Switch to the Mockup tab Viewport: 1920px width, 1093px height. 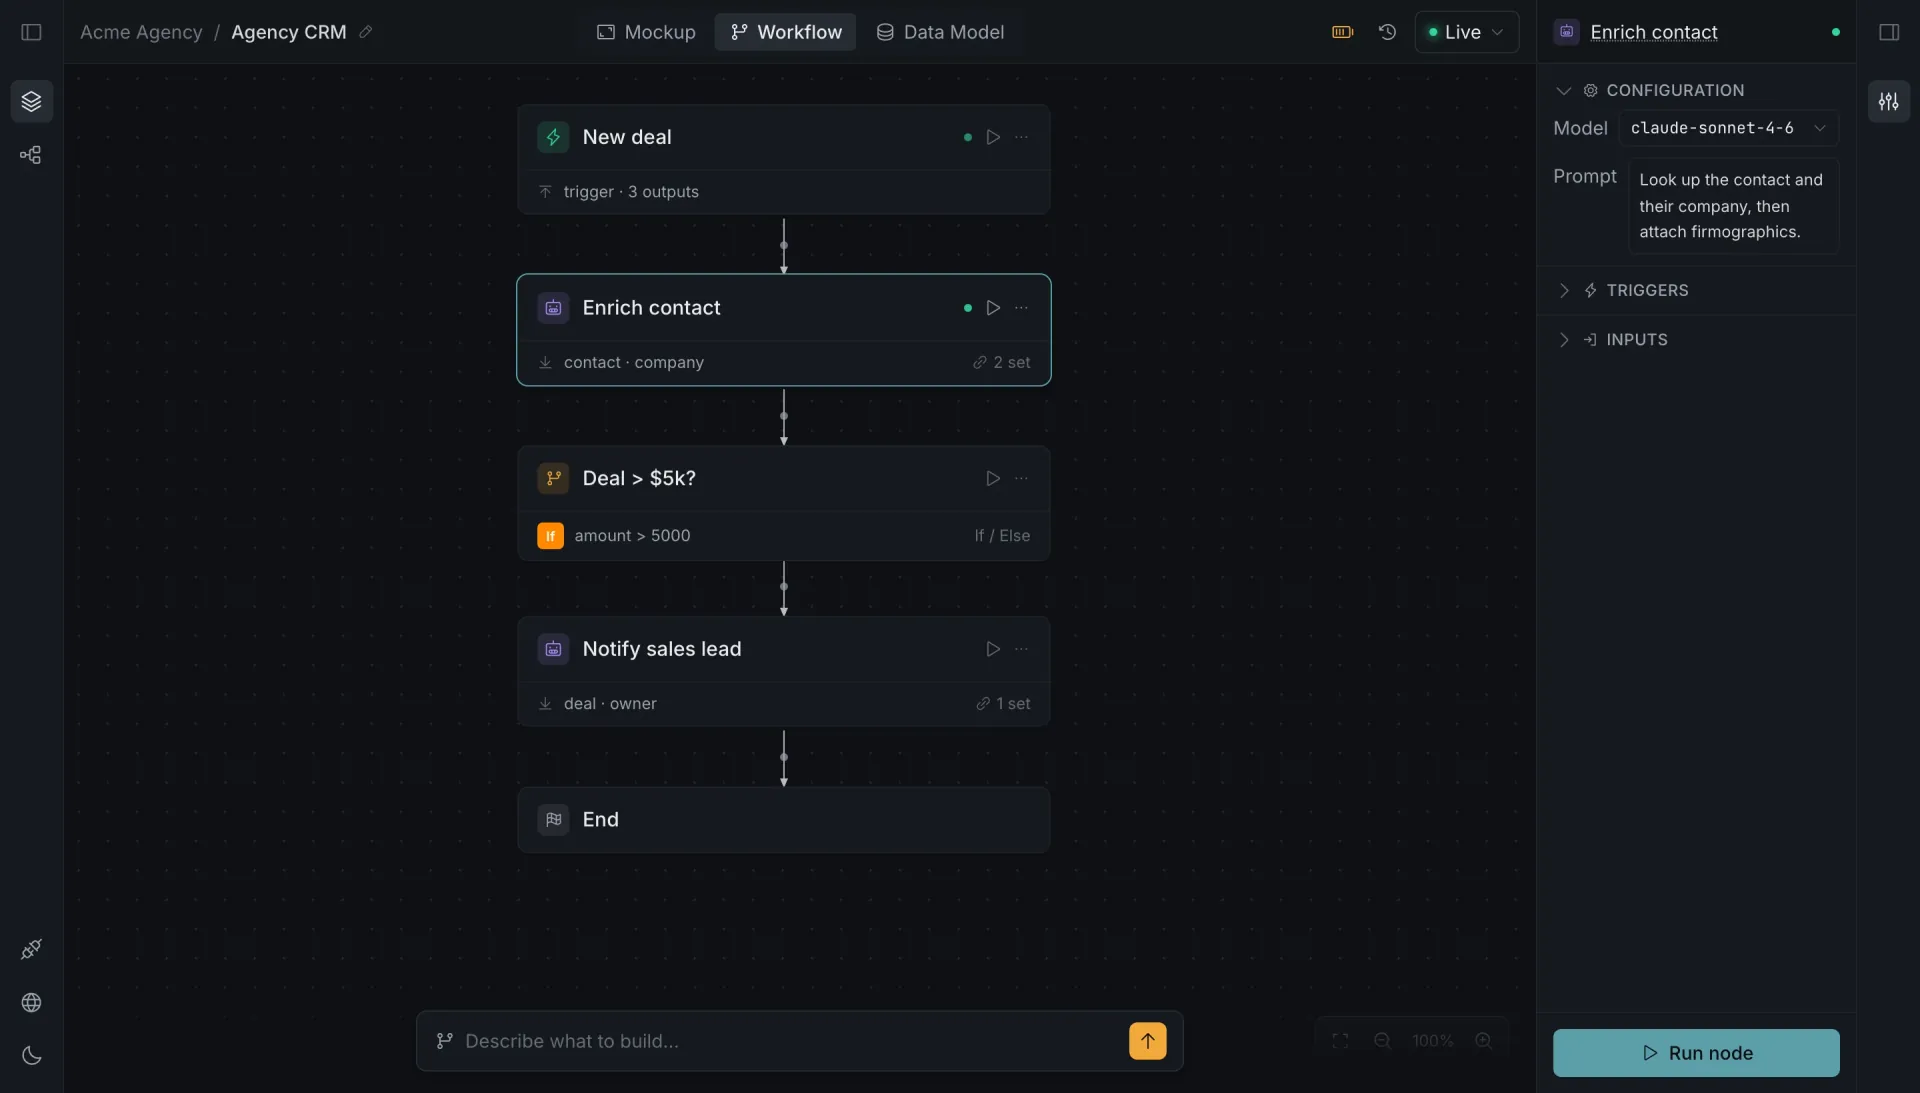646,32
